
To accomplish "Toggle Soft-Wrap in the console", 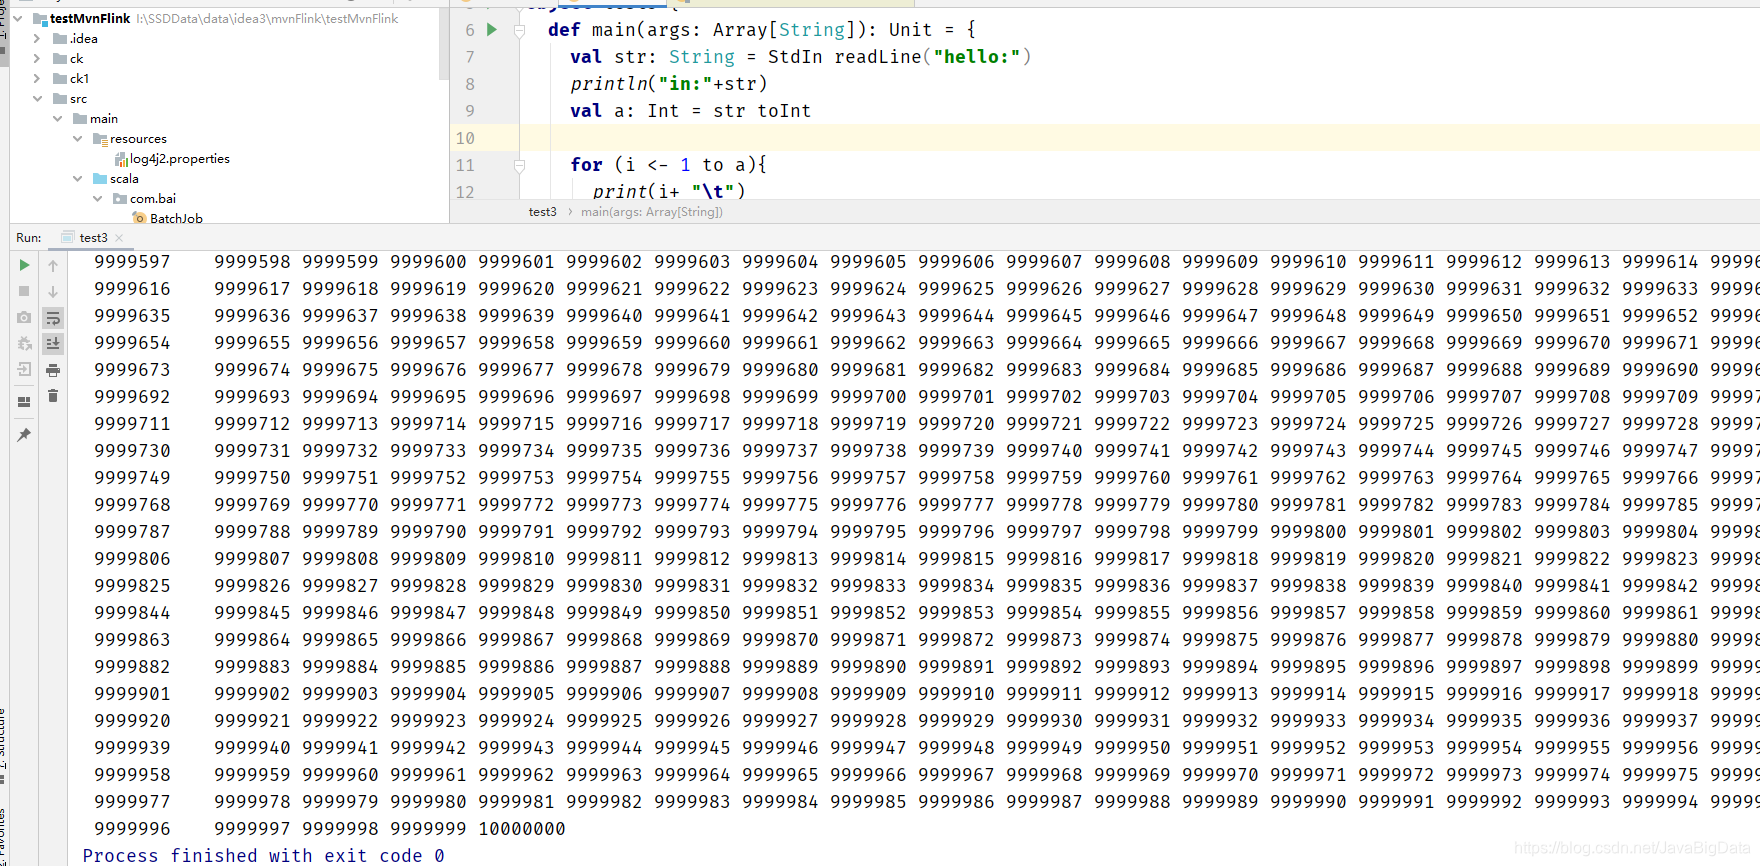I will pyautogui.click(x=53, y=318).
